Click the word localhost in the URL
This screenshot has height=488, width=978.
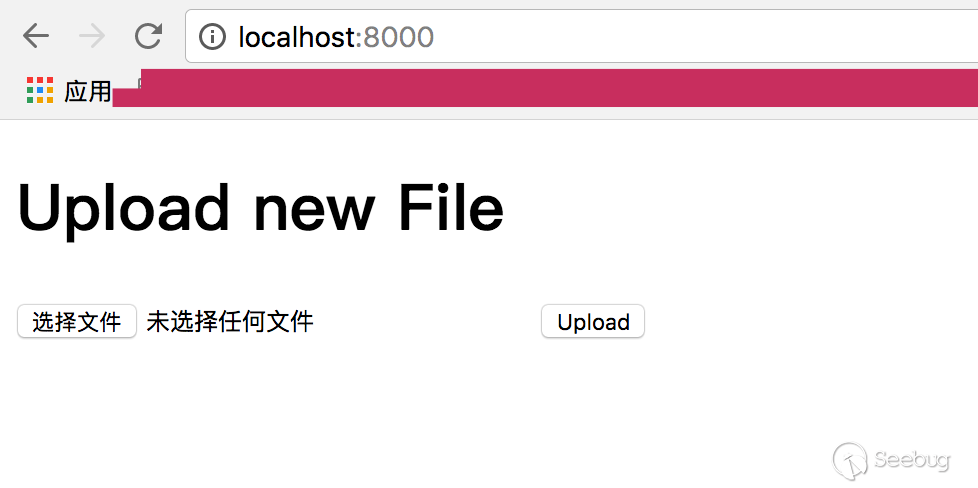pos(297,37)
